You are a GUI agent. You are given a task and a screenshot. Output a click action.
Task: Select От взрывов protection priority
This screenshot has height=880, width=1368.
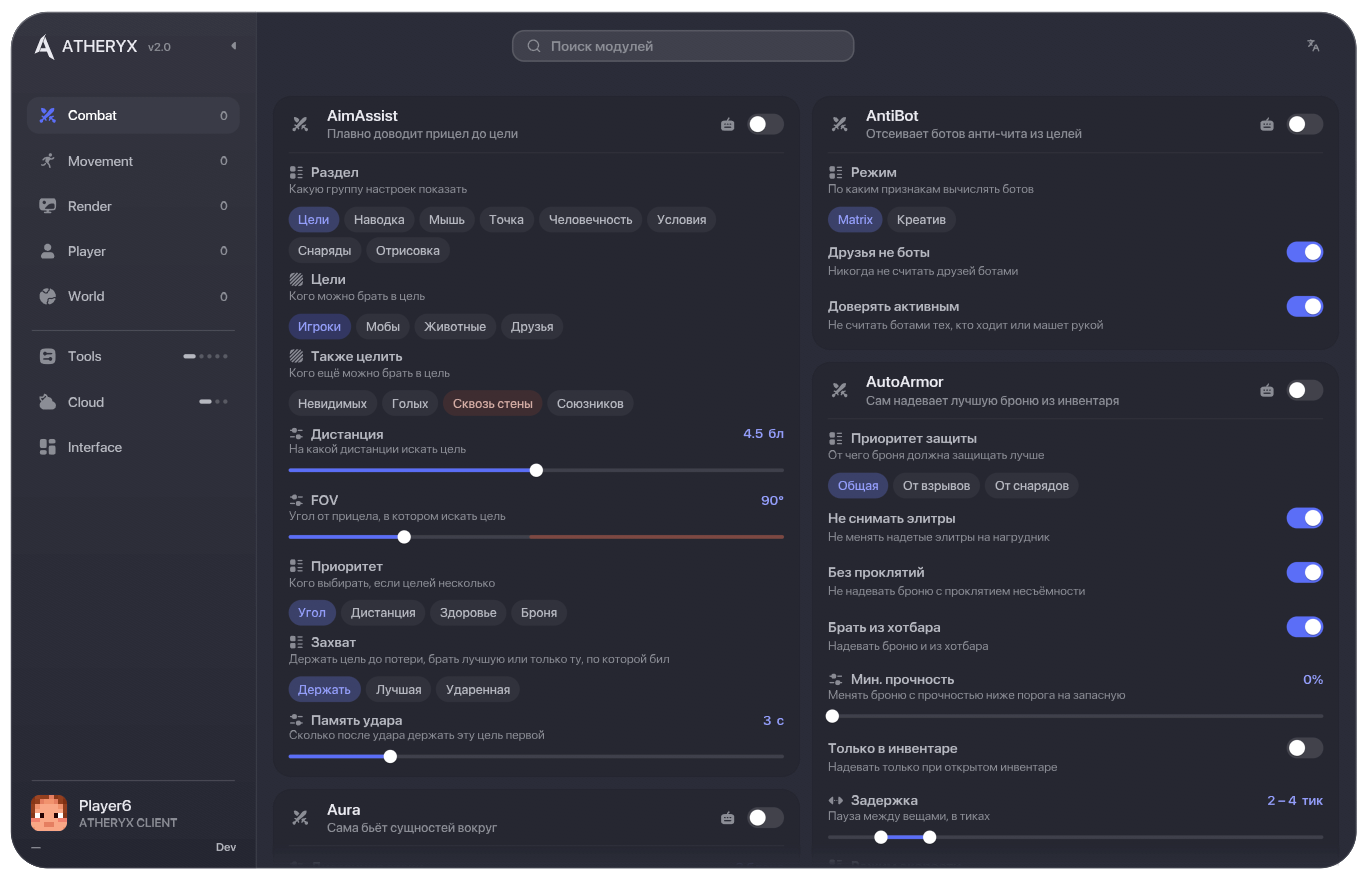coord(936,486)
